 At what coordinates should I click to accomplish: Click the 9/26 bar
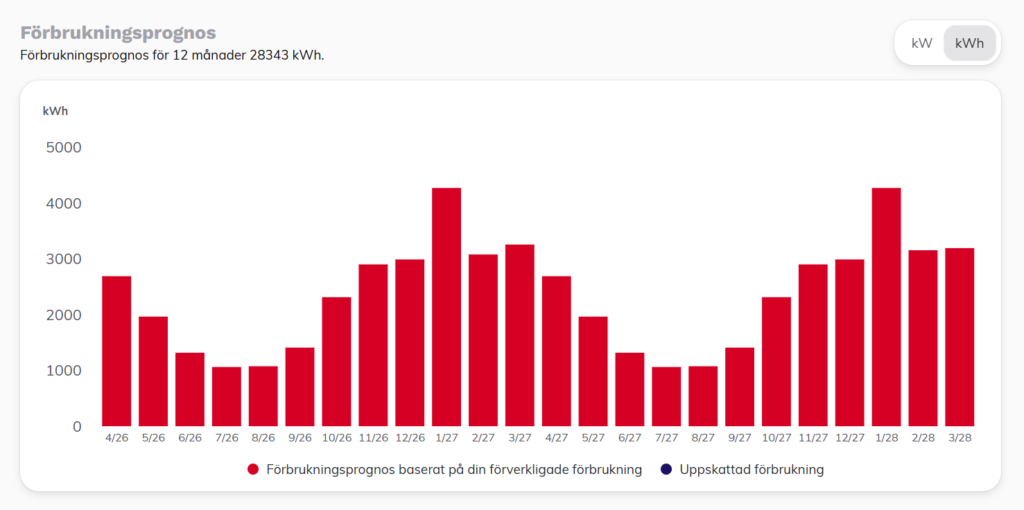300,387
